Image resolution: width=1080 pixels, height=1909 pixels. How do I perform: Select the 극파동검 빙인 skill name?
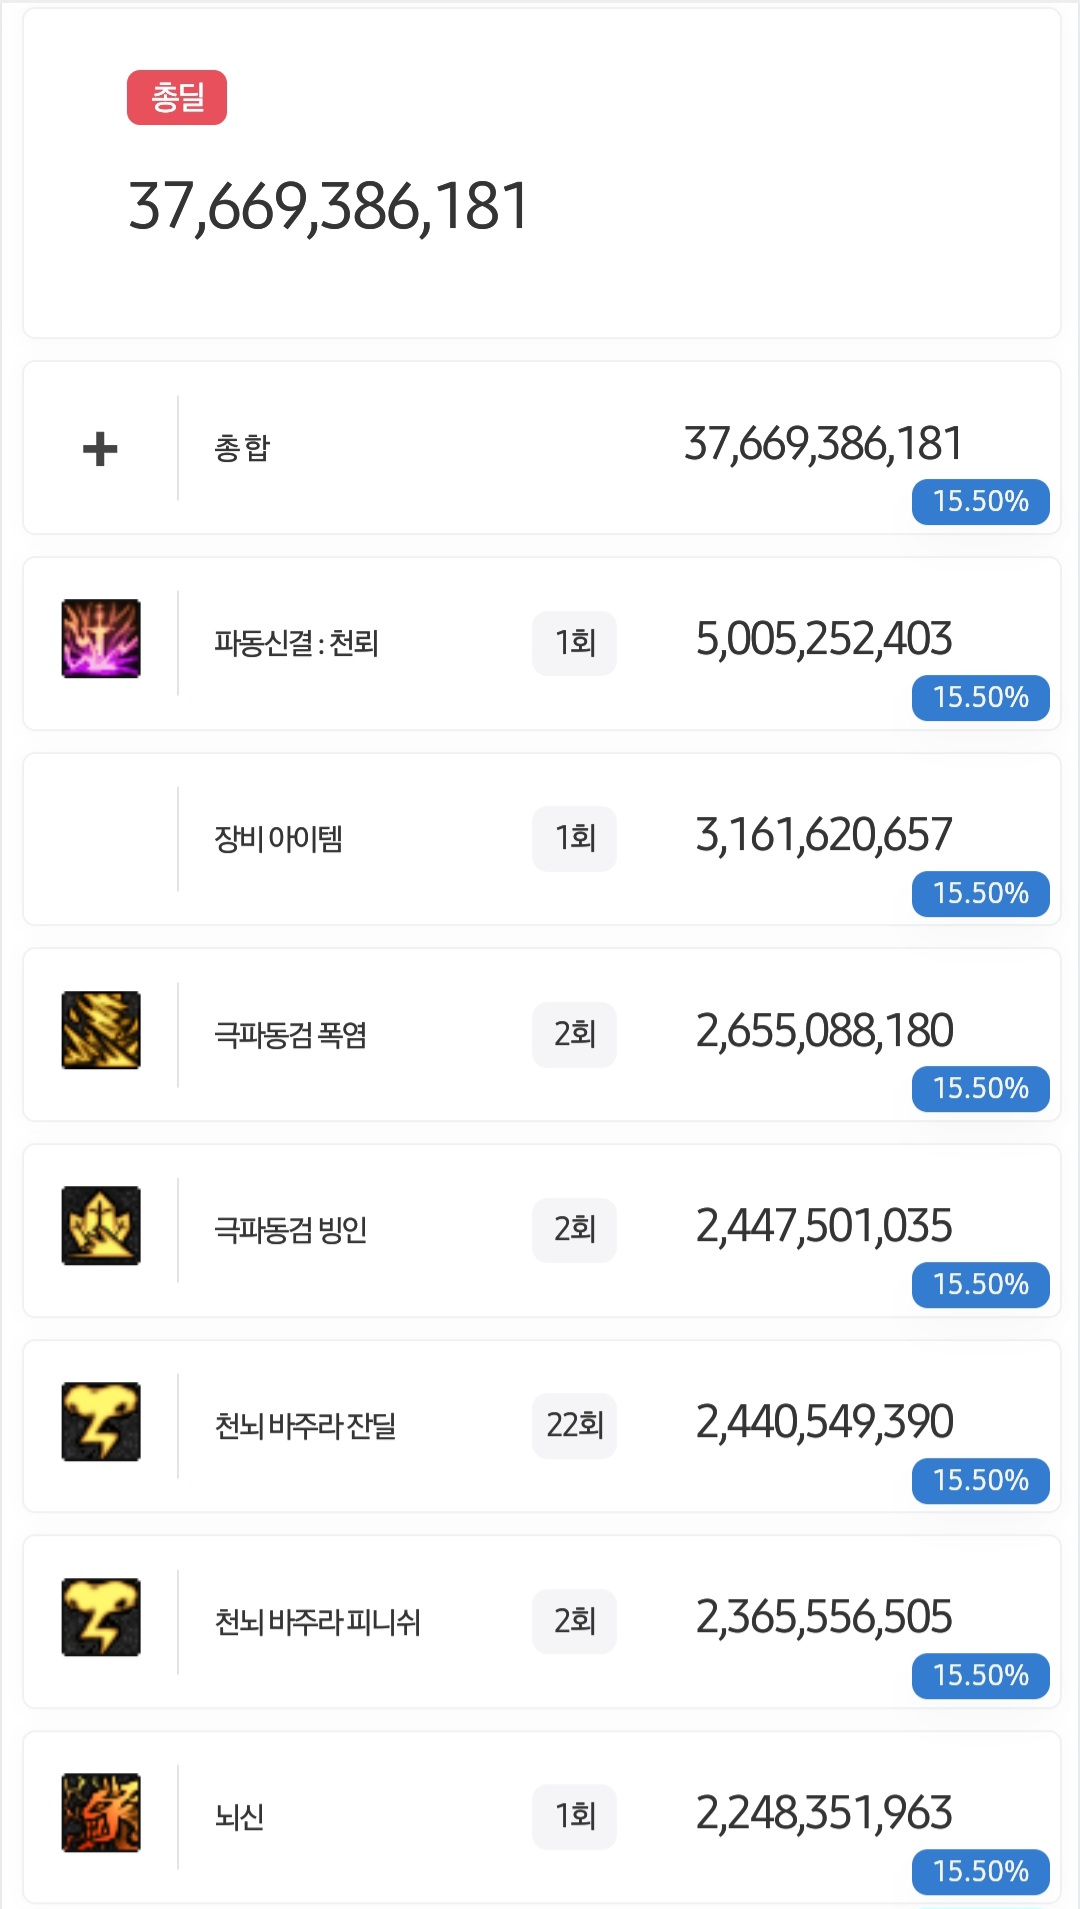(x=291, y=1230)
